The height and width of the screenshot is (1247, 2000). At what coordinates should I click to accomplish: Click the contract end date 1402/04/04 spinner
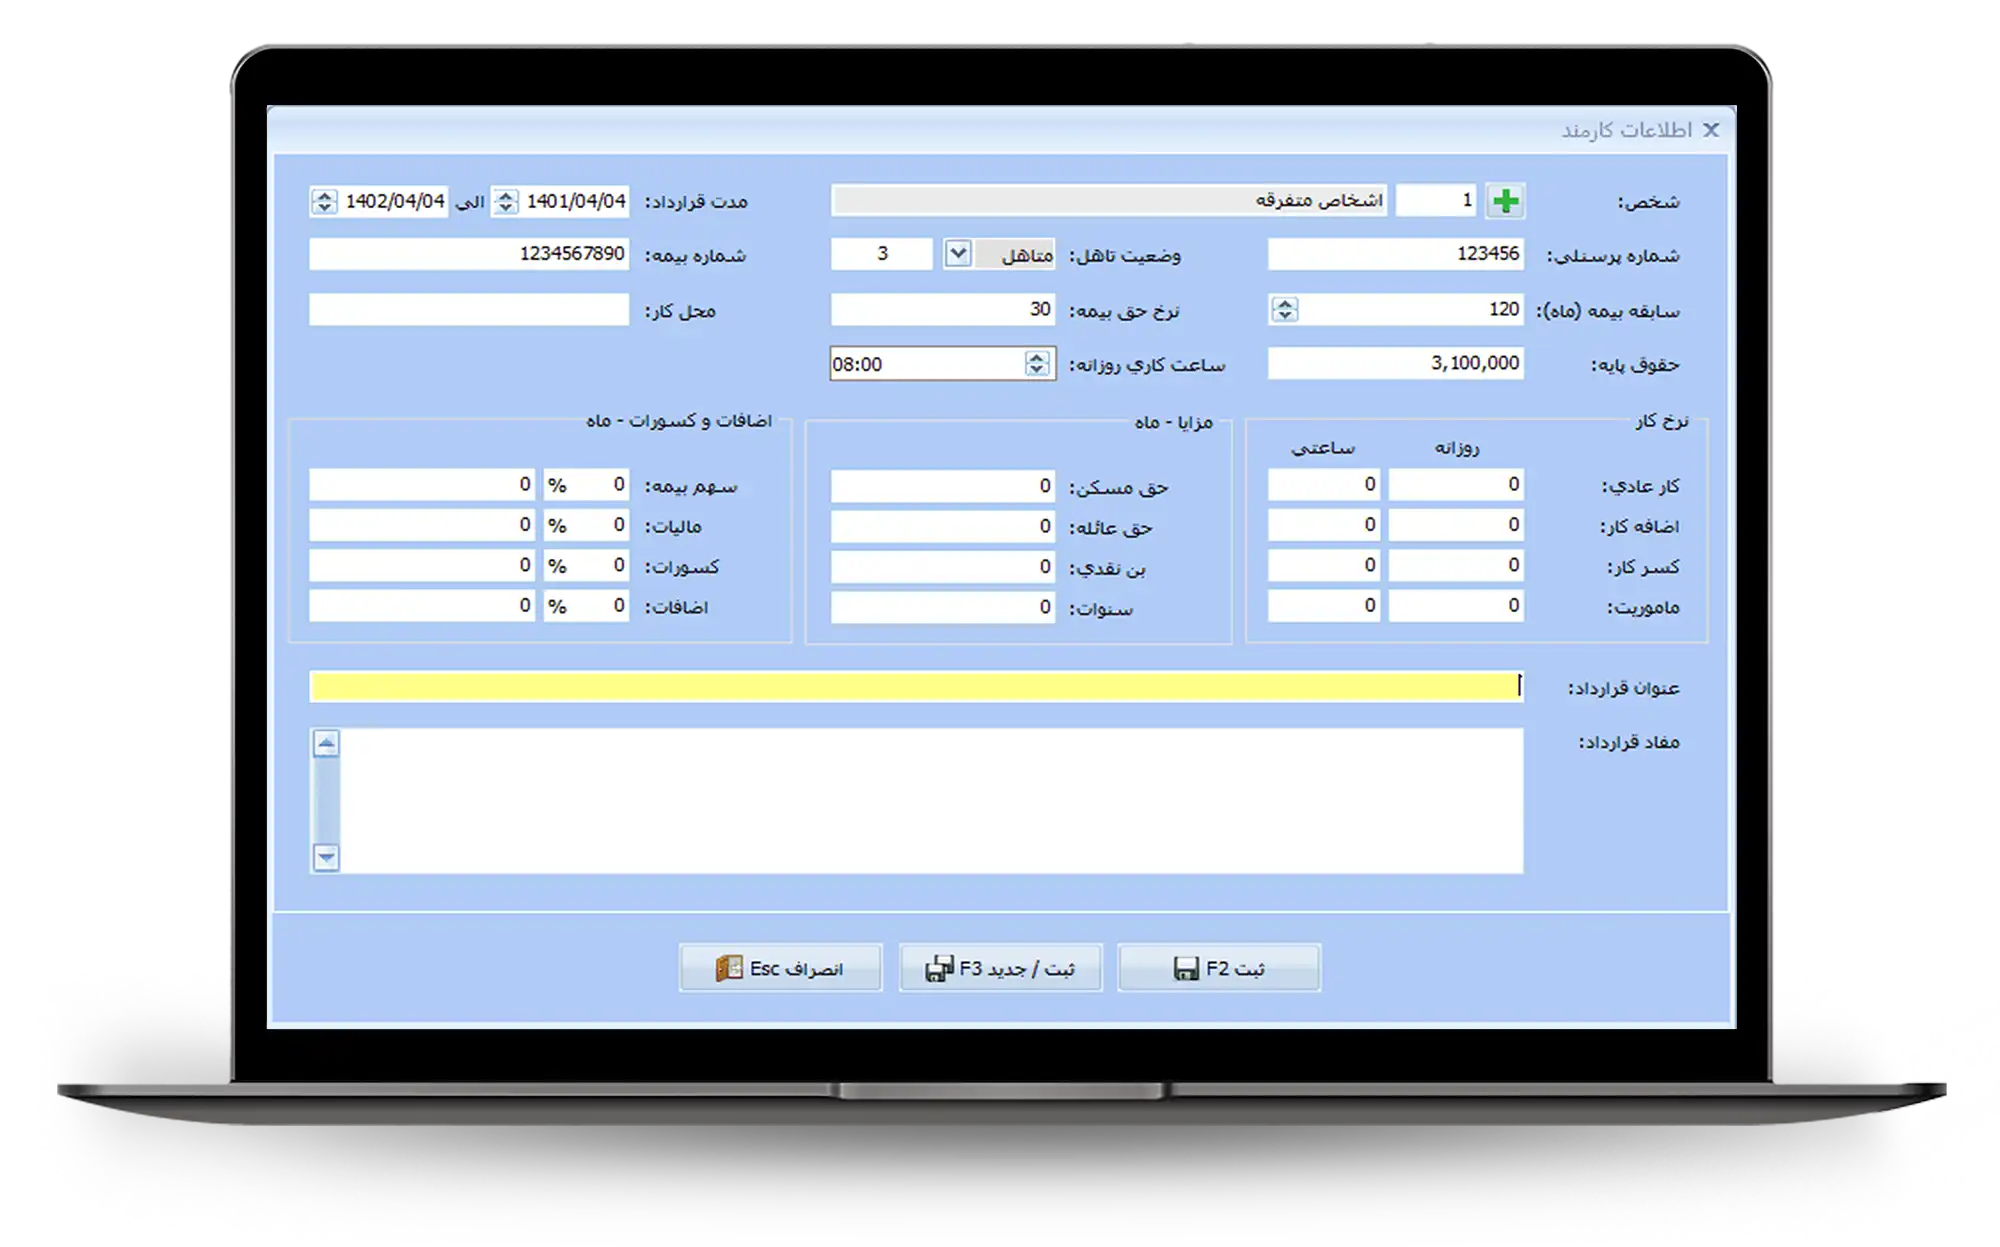click(324, 201)
